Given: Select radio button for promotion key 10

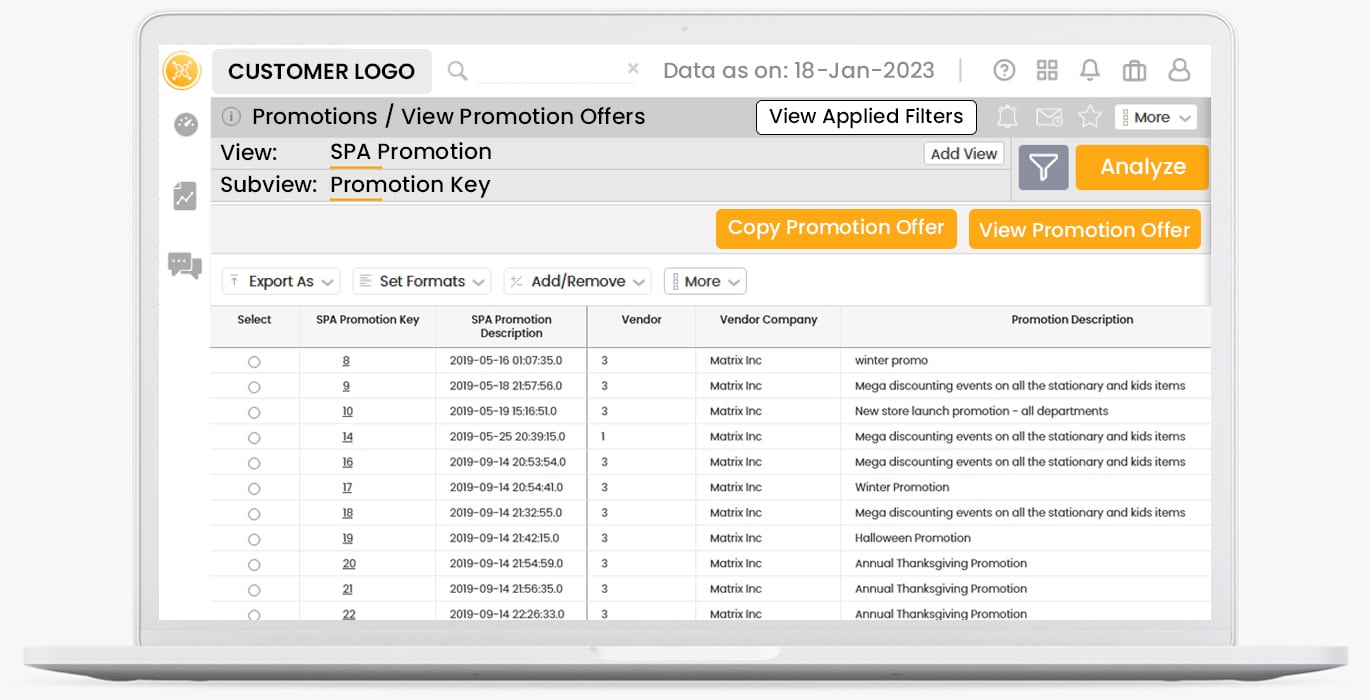Looking at the screenshot, I should [x=254, y=412].
